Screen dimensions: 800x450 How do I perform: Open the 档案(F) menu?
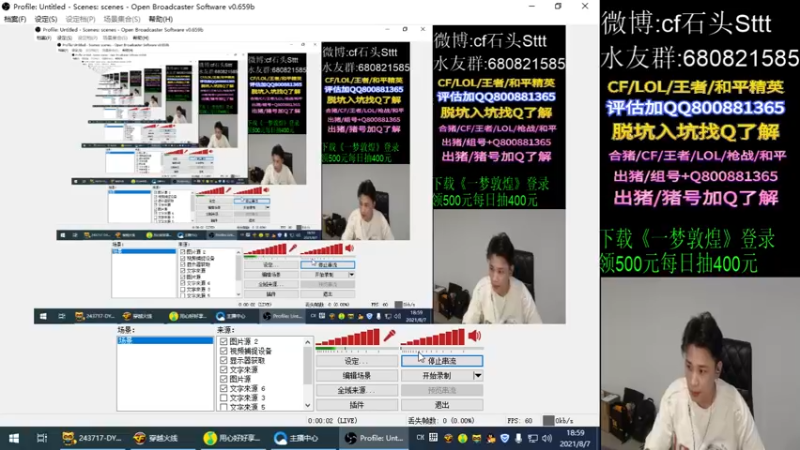point(15,19)
